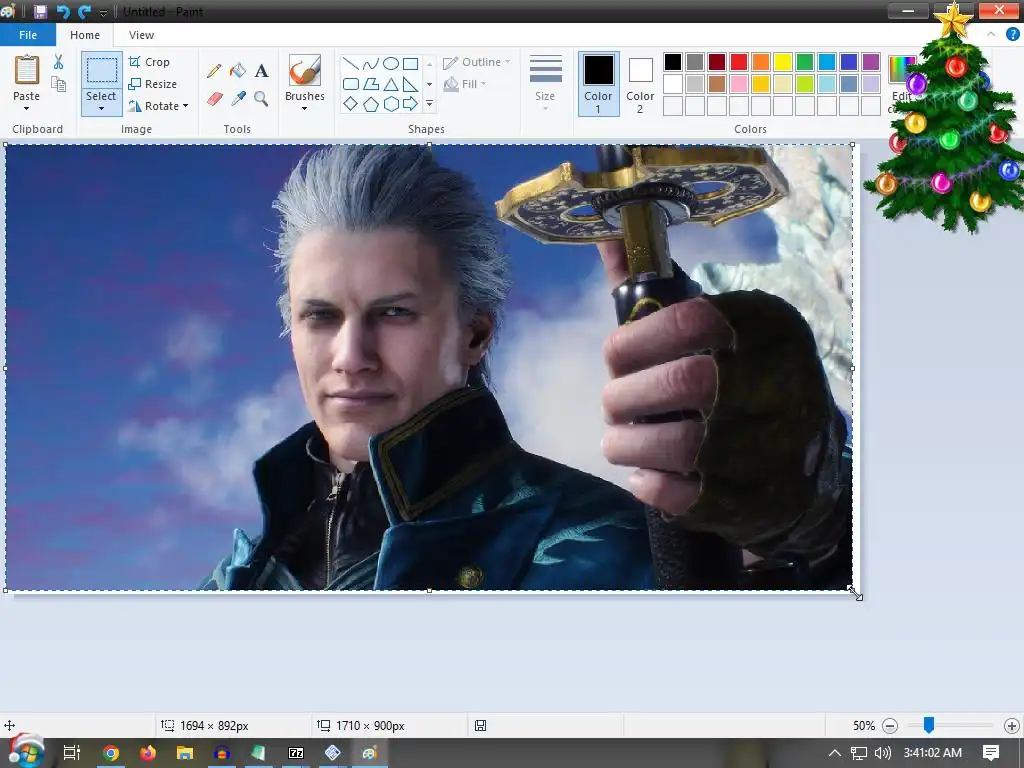Open the Action Center notifications icon

coord(991,752)
